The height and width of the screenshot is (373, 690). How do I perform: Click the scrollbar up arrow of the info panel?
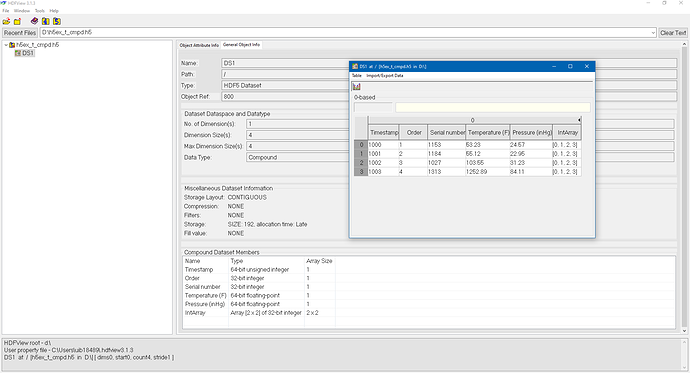[x=684, y=44]
